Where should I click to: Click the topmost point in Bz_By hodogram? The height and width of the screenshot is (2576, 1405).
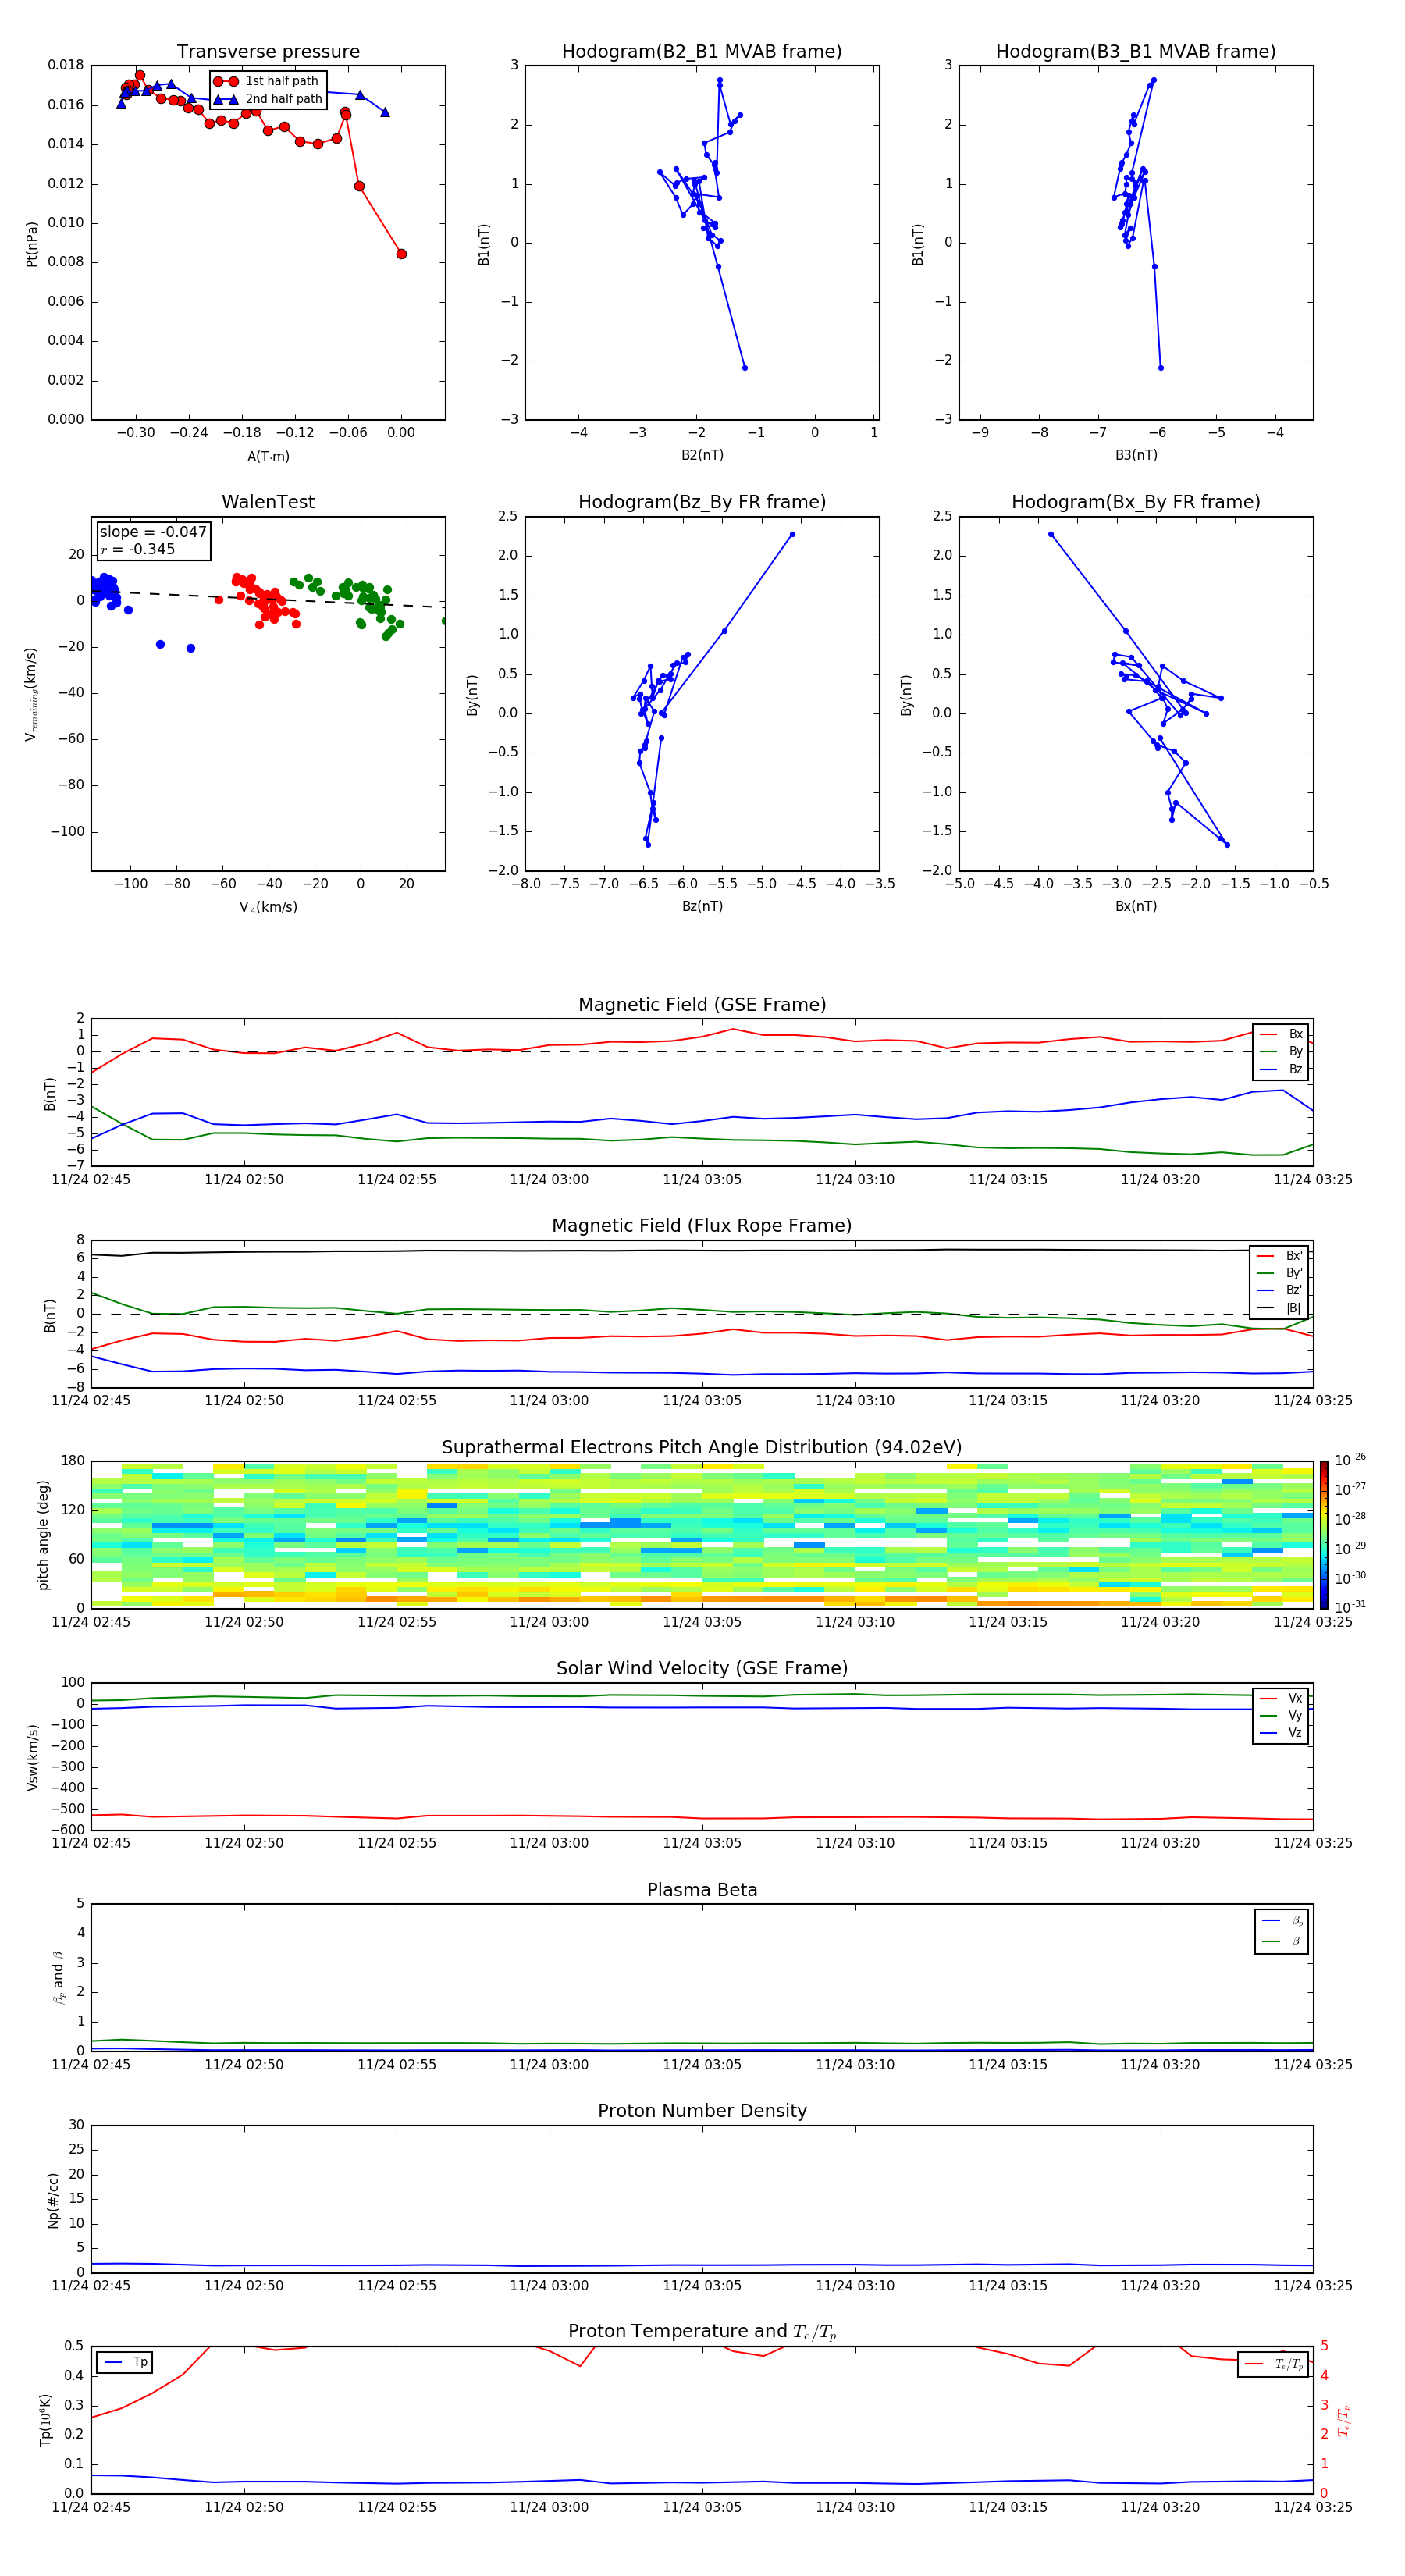pyautogui.click(x=792, y=535)
